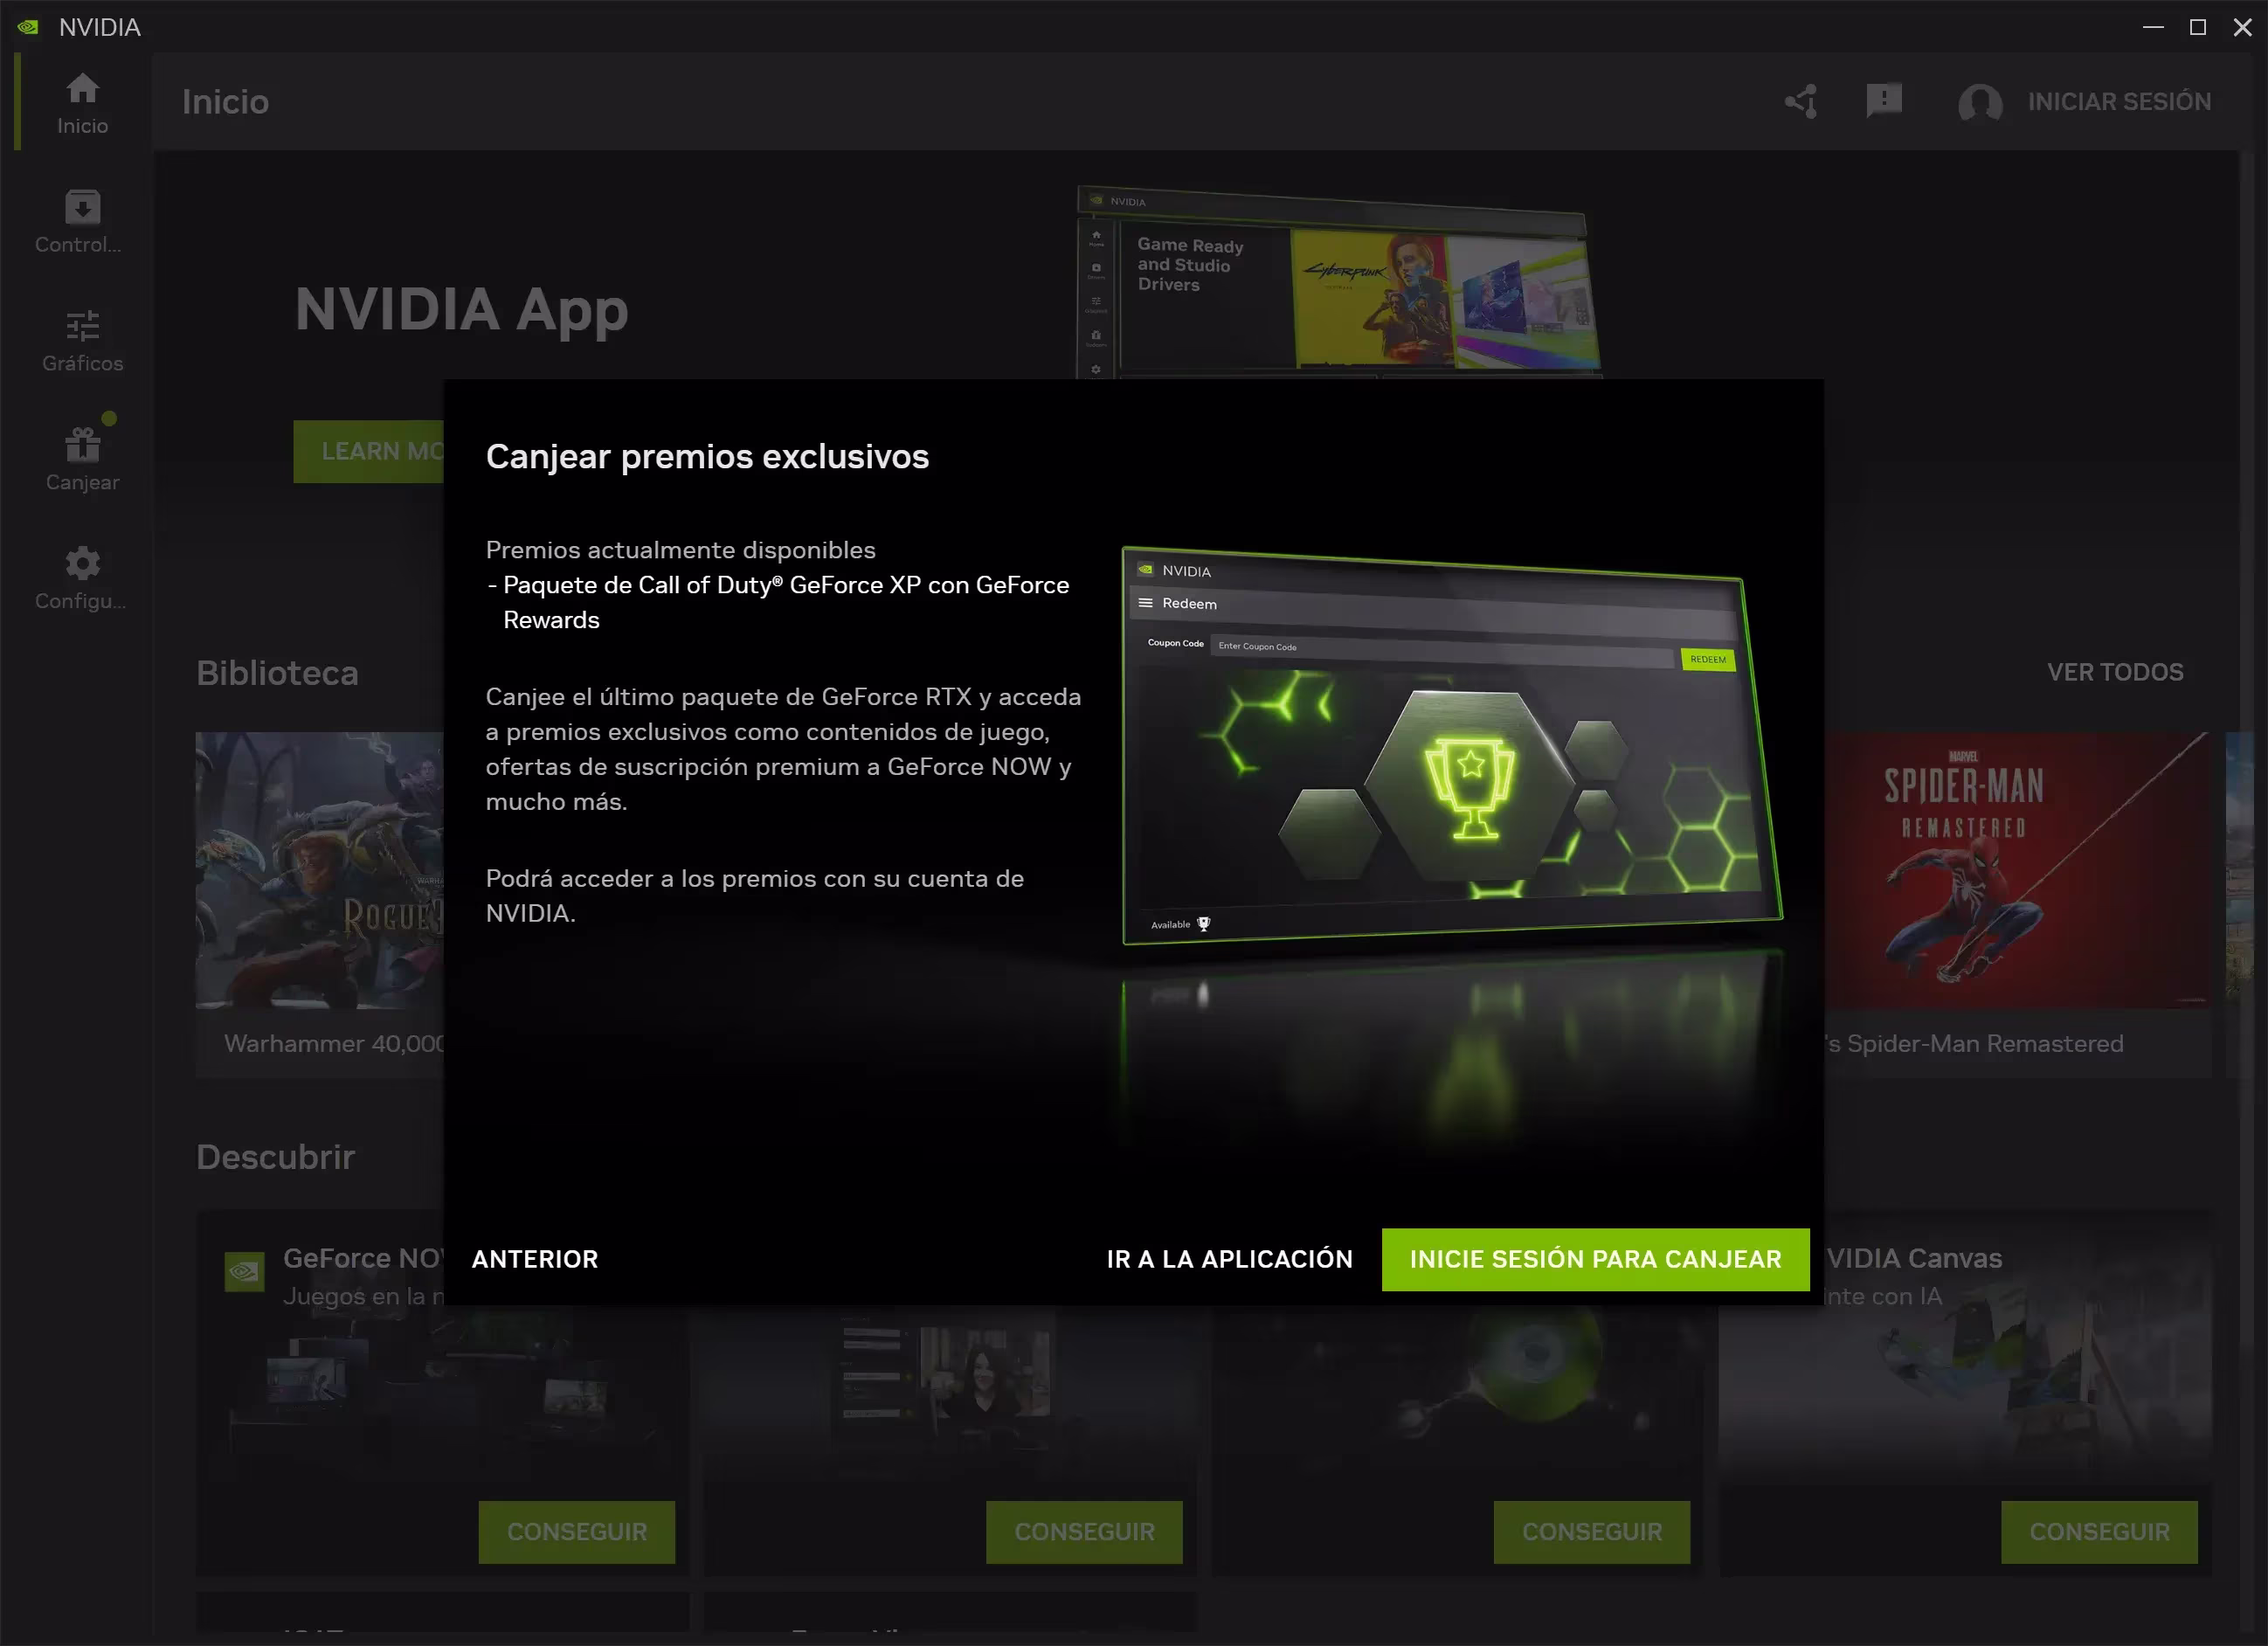The height and width of the screenshot is (1646, 2268).
Task: Open the Spider-Man Remastered game thumbnail
Action: (2018, 870)
